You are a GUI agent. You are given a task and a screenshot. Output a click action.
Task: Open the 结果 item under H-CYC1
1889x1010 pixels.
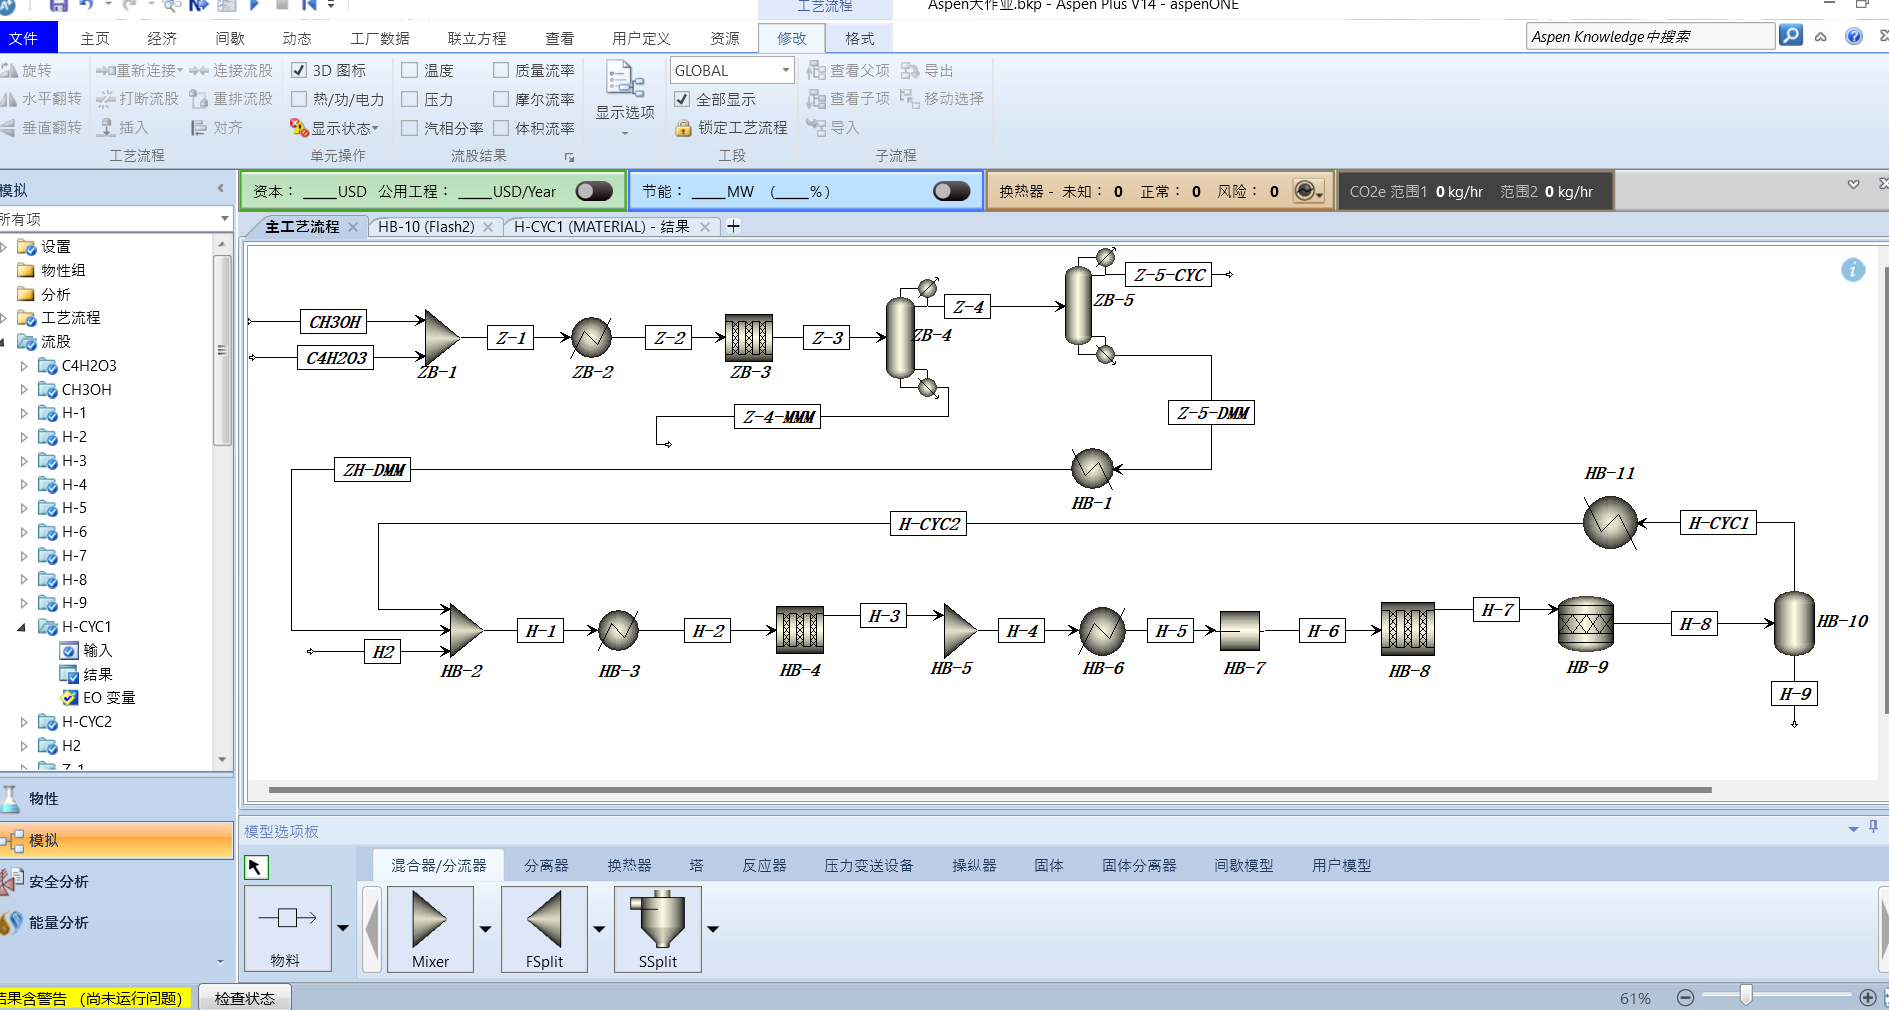coord(97,674)
